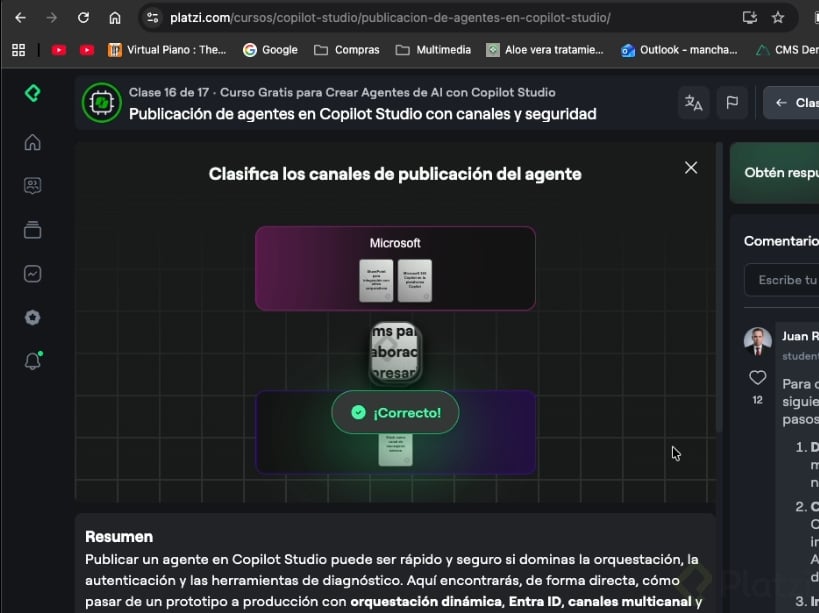
Task: Report the class with the flag icon
Action: (732, 102)
